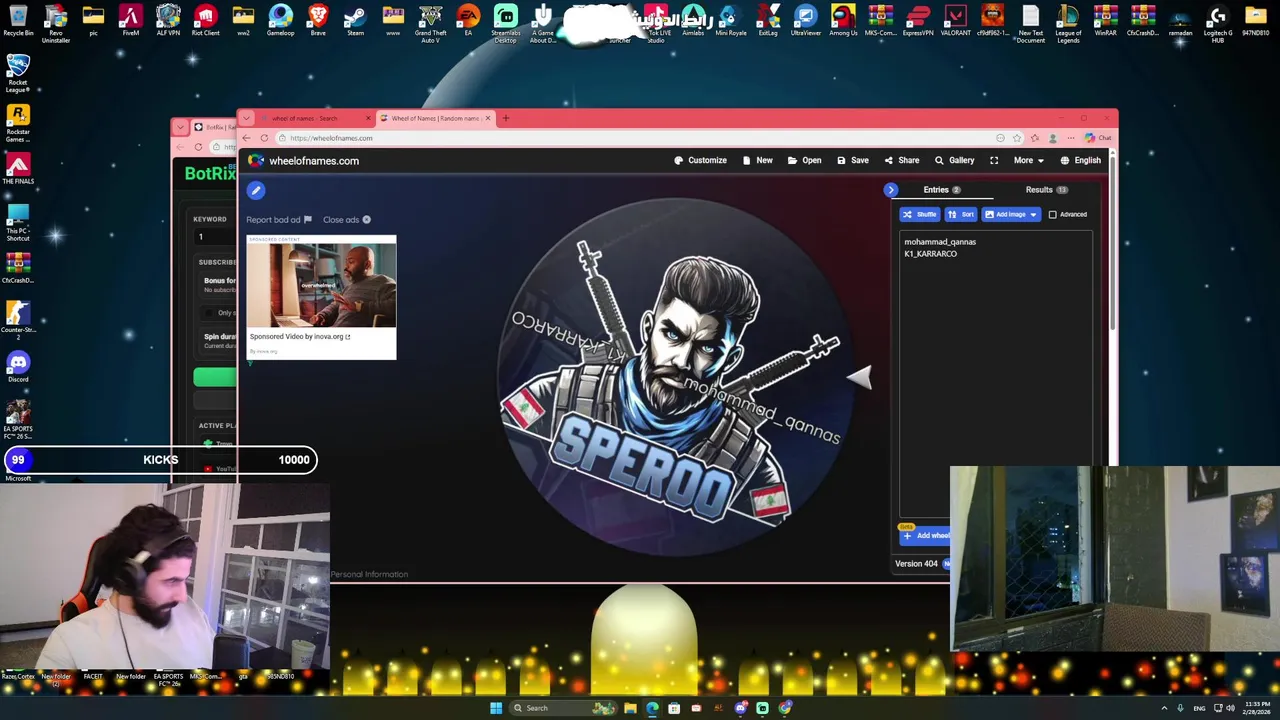
Task: Save the current wheel
Action: [853, 160]
